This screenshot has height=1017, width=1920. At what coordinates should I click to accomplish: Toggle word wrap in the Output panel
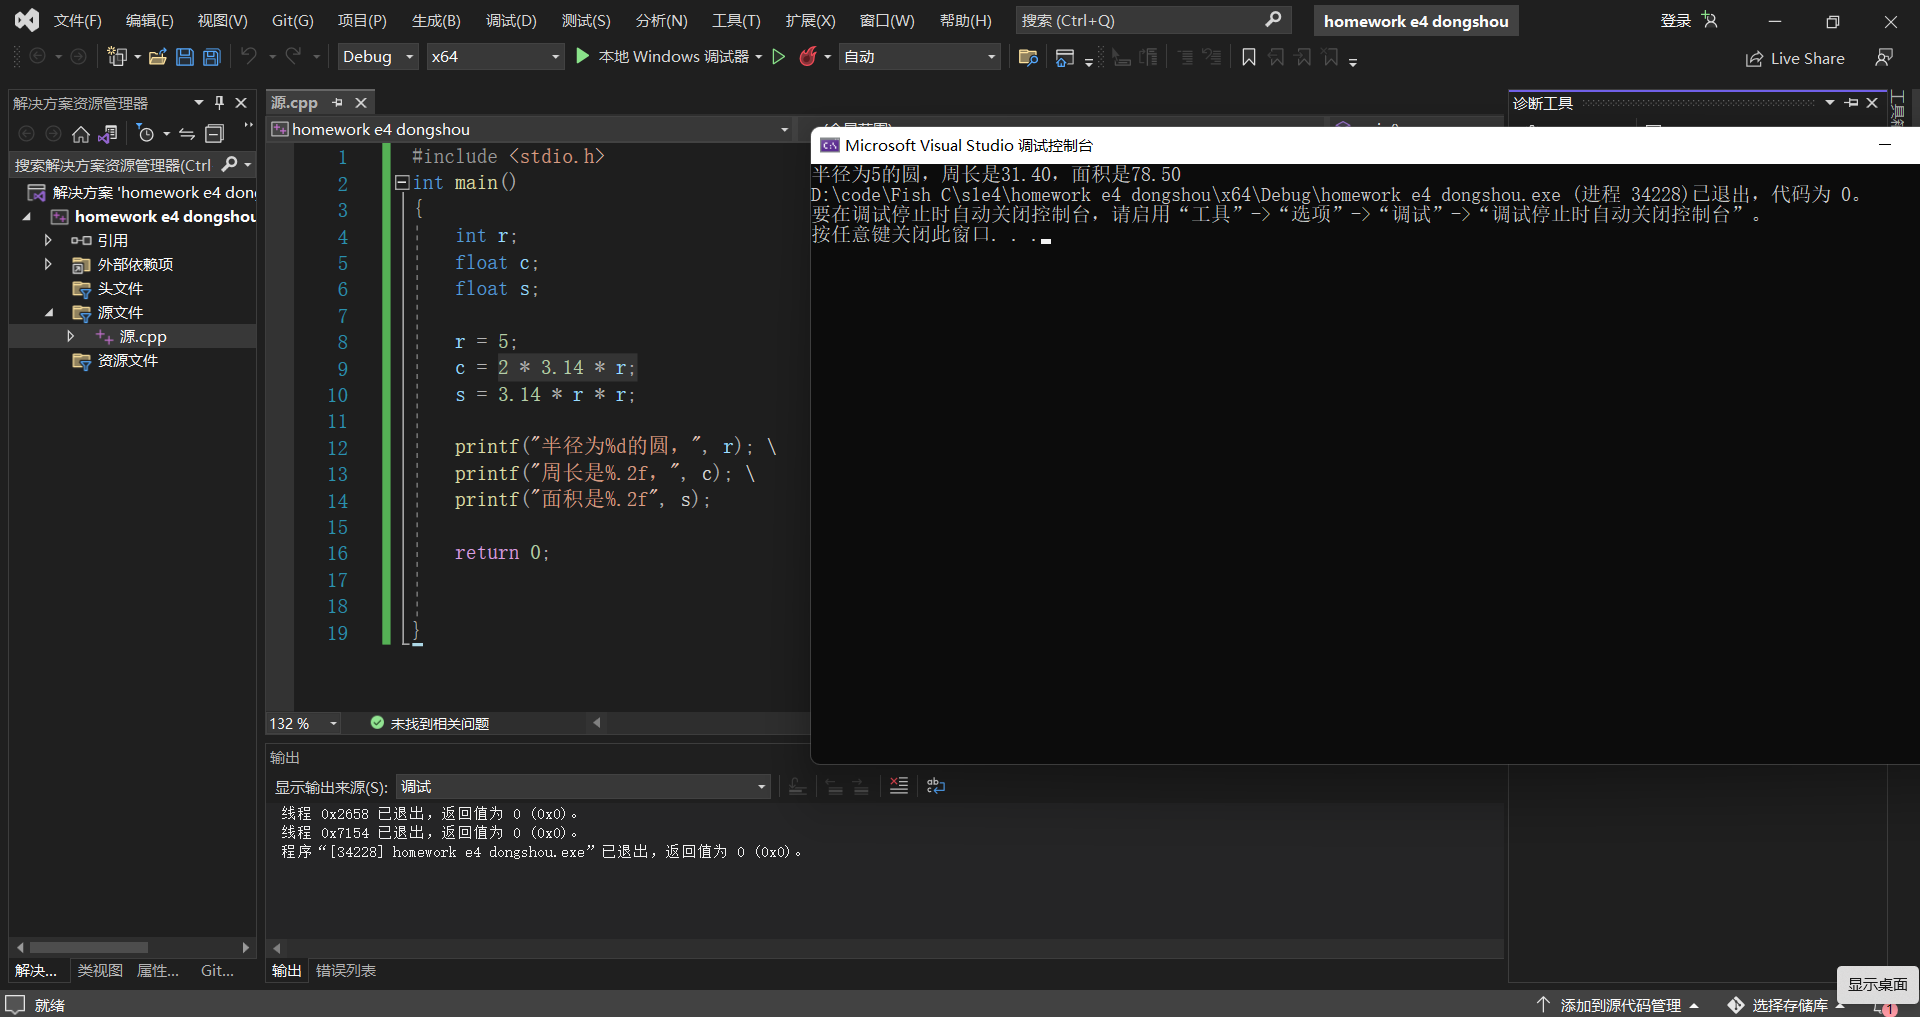936,786
